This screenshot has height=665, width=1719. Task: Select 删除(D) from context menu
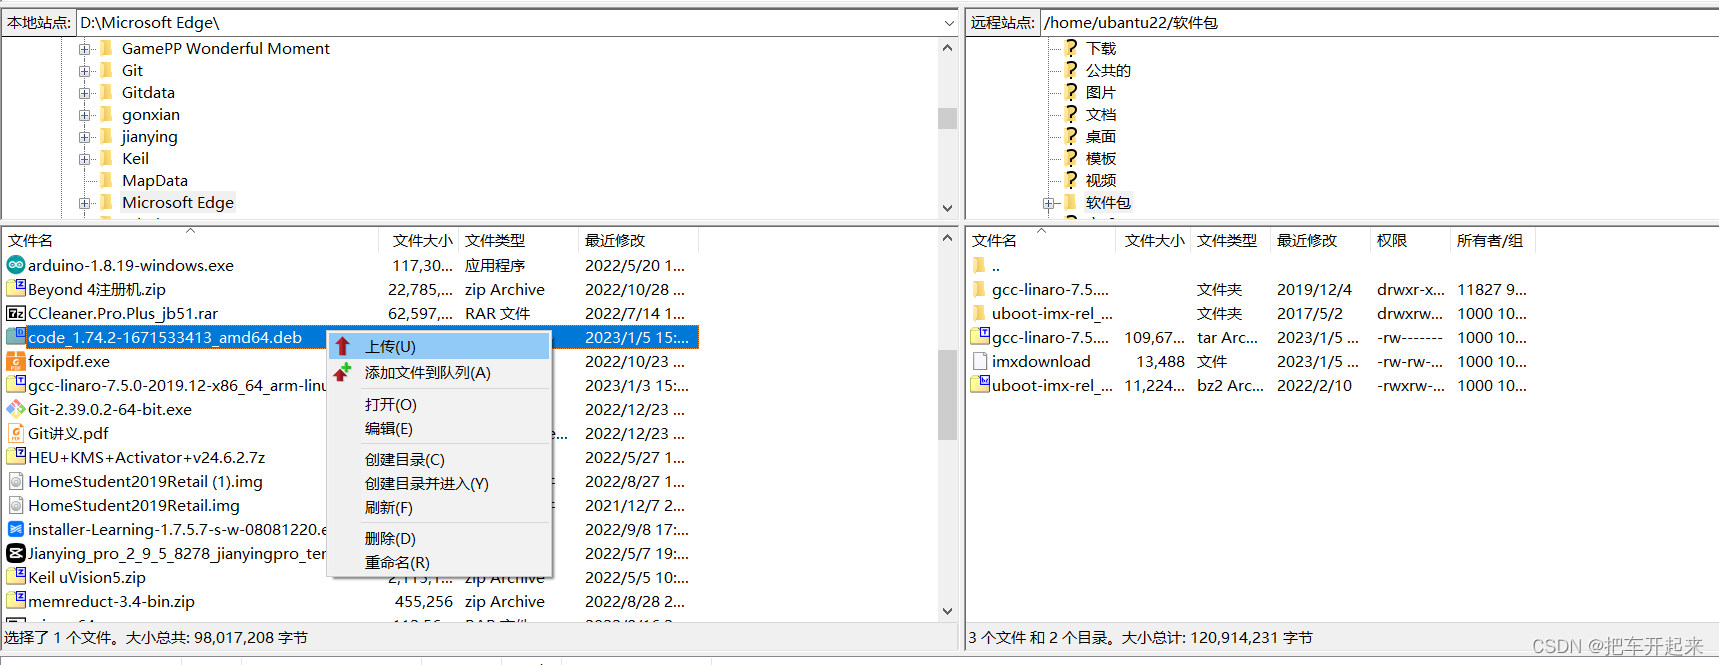click(440, 538)
